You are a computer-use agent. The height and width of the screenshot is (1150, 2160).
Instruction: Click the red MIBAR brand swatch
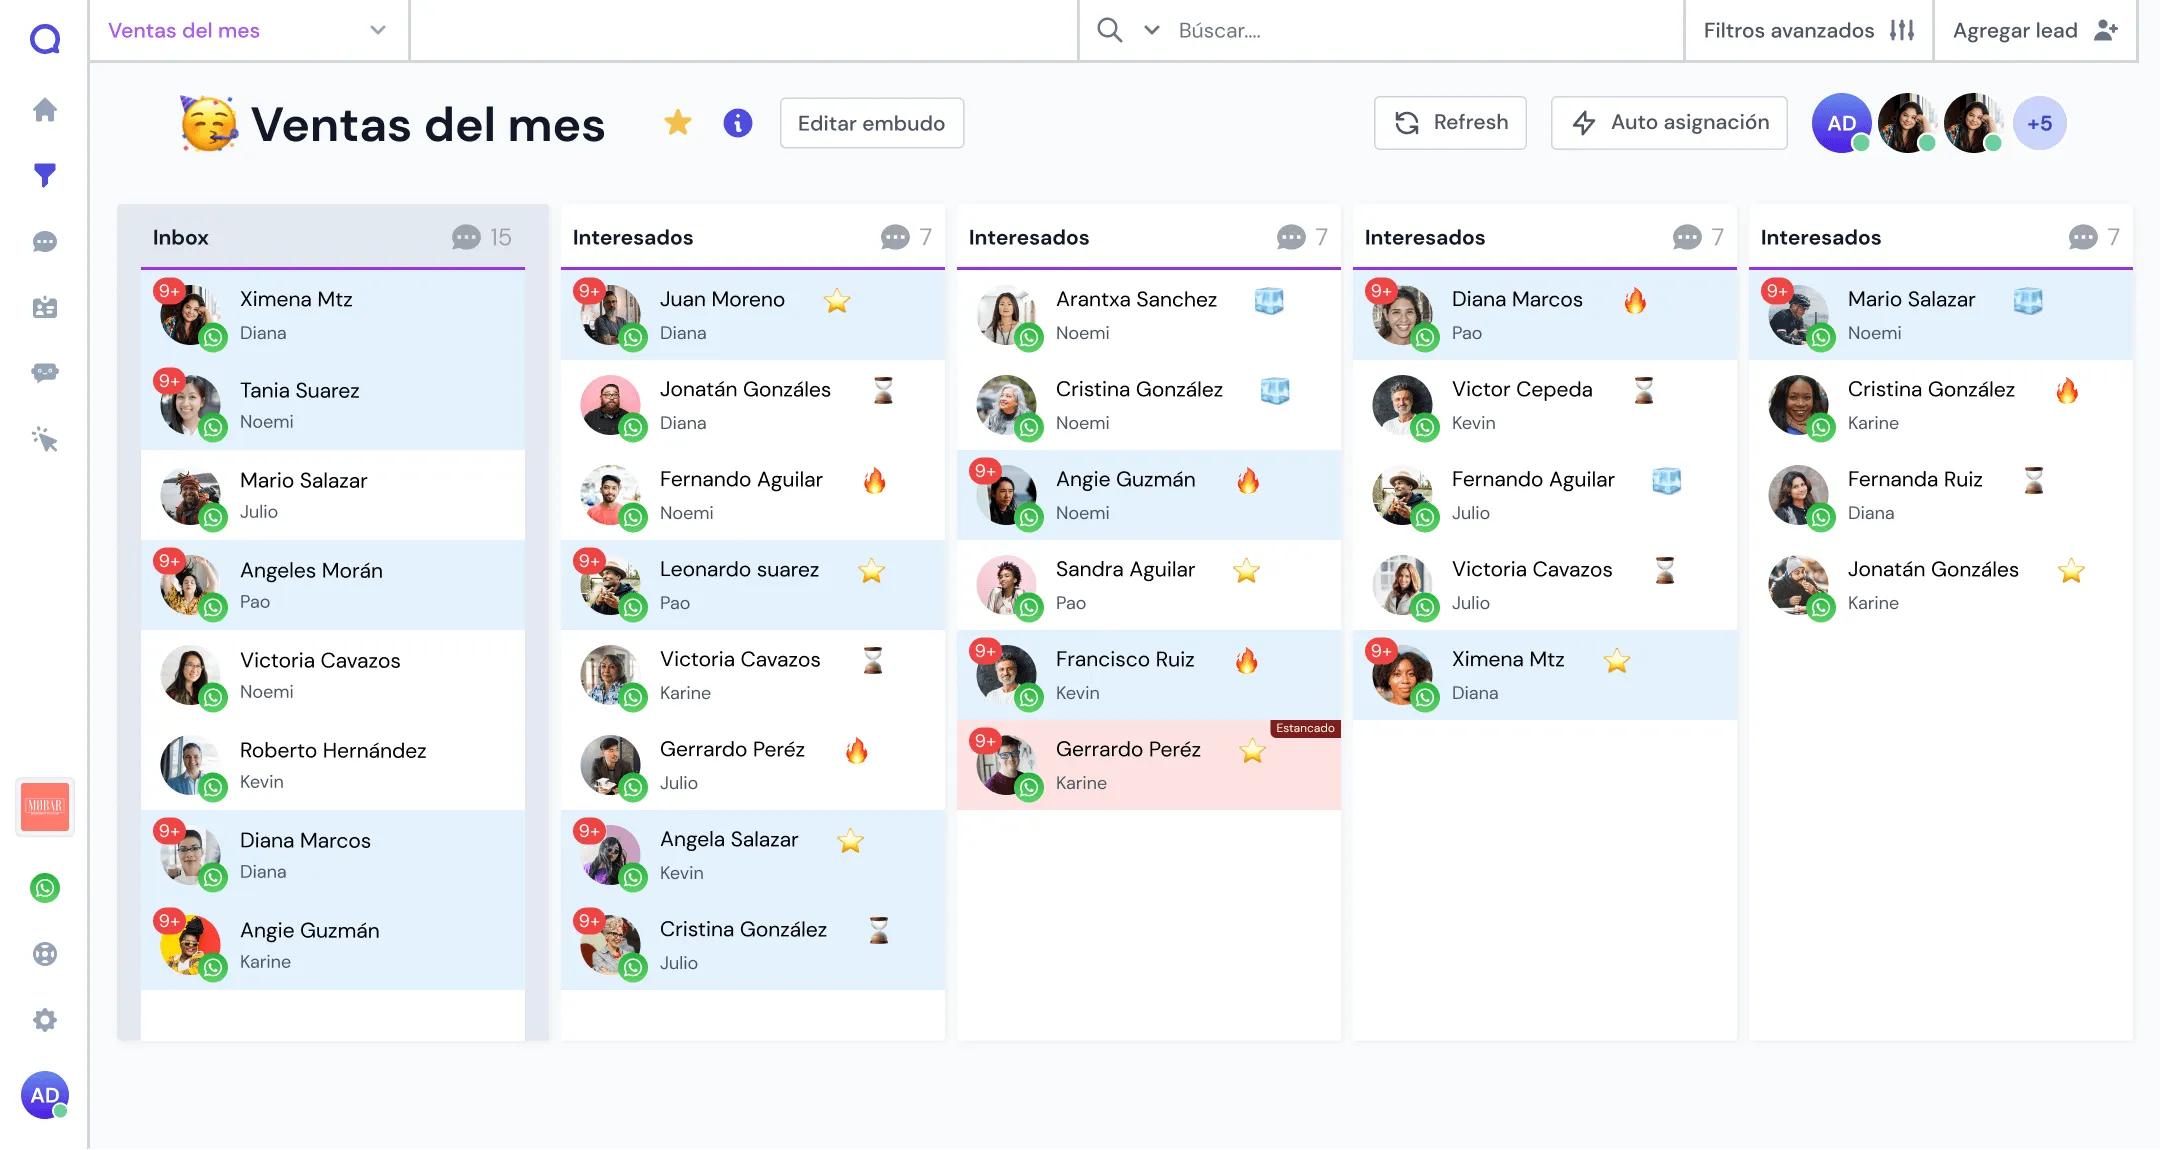click(x=45, y=806)
